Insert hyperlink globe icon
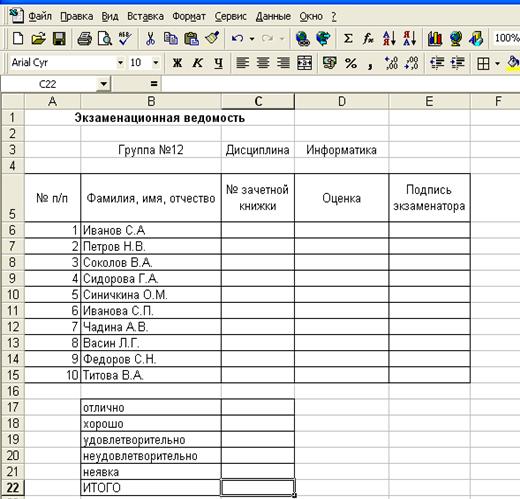Viewport: 520px width, 499px height. [302, 38]
